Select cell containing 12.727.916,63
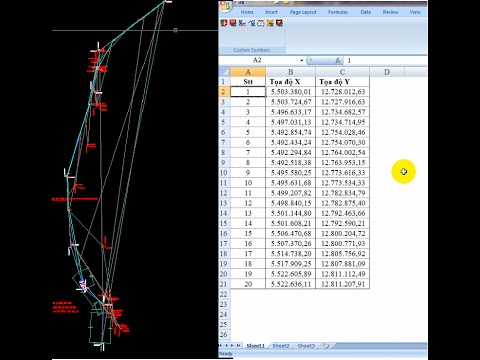The height and width of the screenshot is (360, 480). click(x=342, y=102)
